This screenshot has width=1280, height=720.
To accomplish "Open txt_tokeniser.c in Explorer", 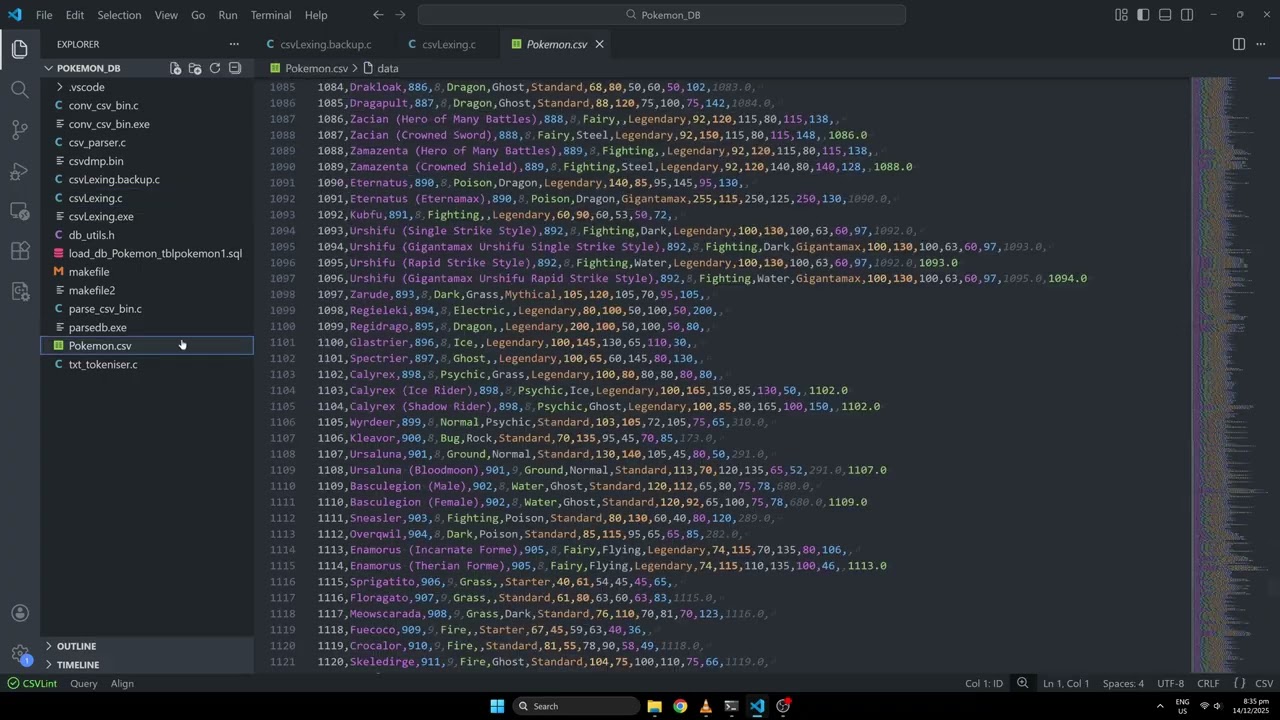I will click(x=146, y=364).
